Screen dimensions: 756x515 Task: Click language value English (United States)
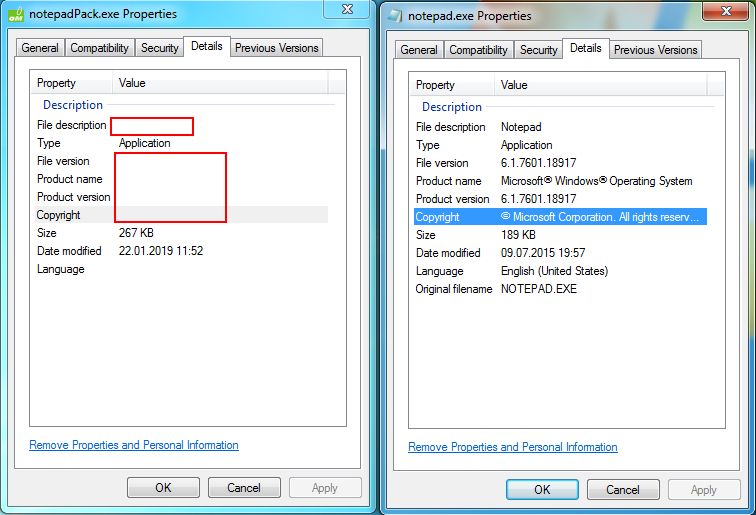[x=554, y=271]
